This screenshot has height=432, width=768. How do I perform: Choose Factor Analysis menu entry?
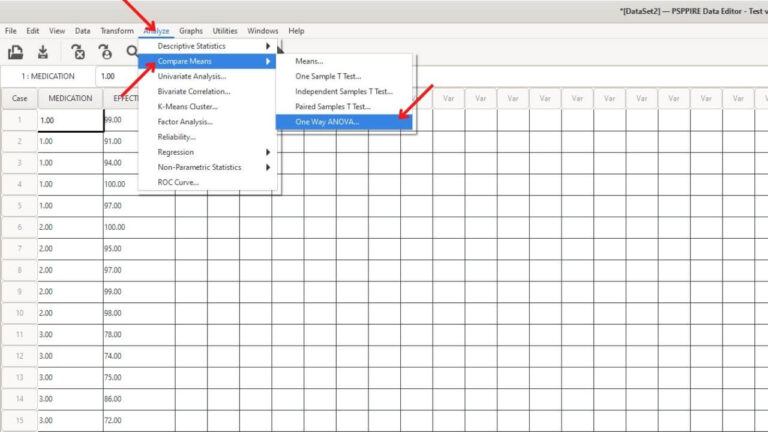tap(207, 122)
